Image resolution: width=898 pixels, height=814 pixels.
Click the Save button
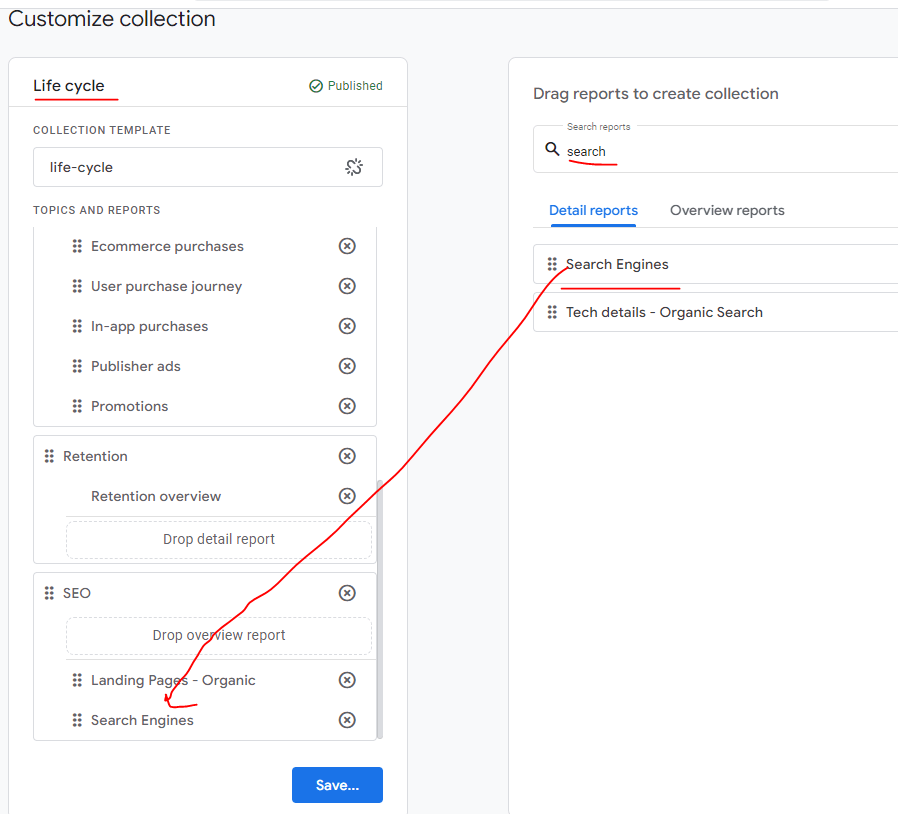(x=337, y=785)
